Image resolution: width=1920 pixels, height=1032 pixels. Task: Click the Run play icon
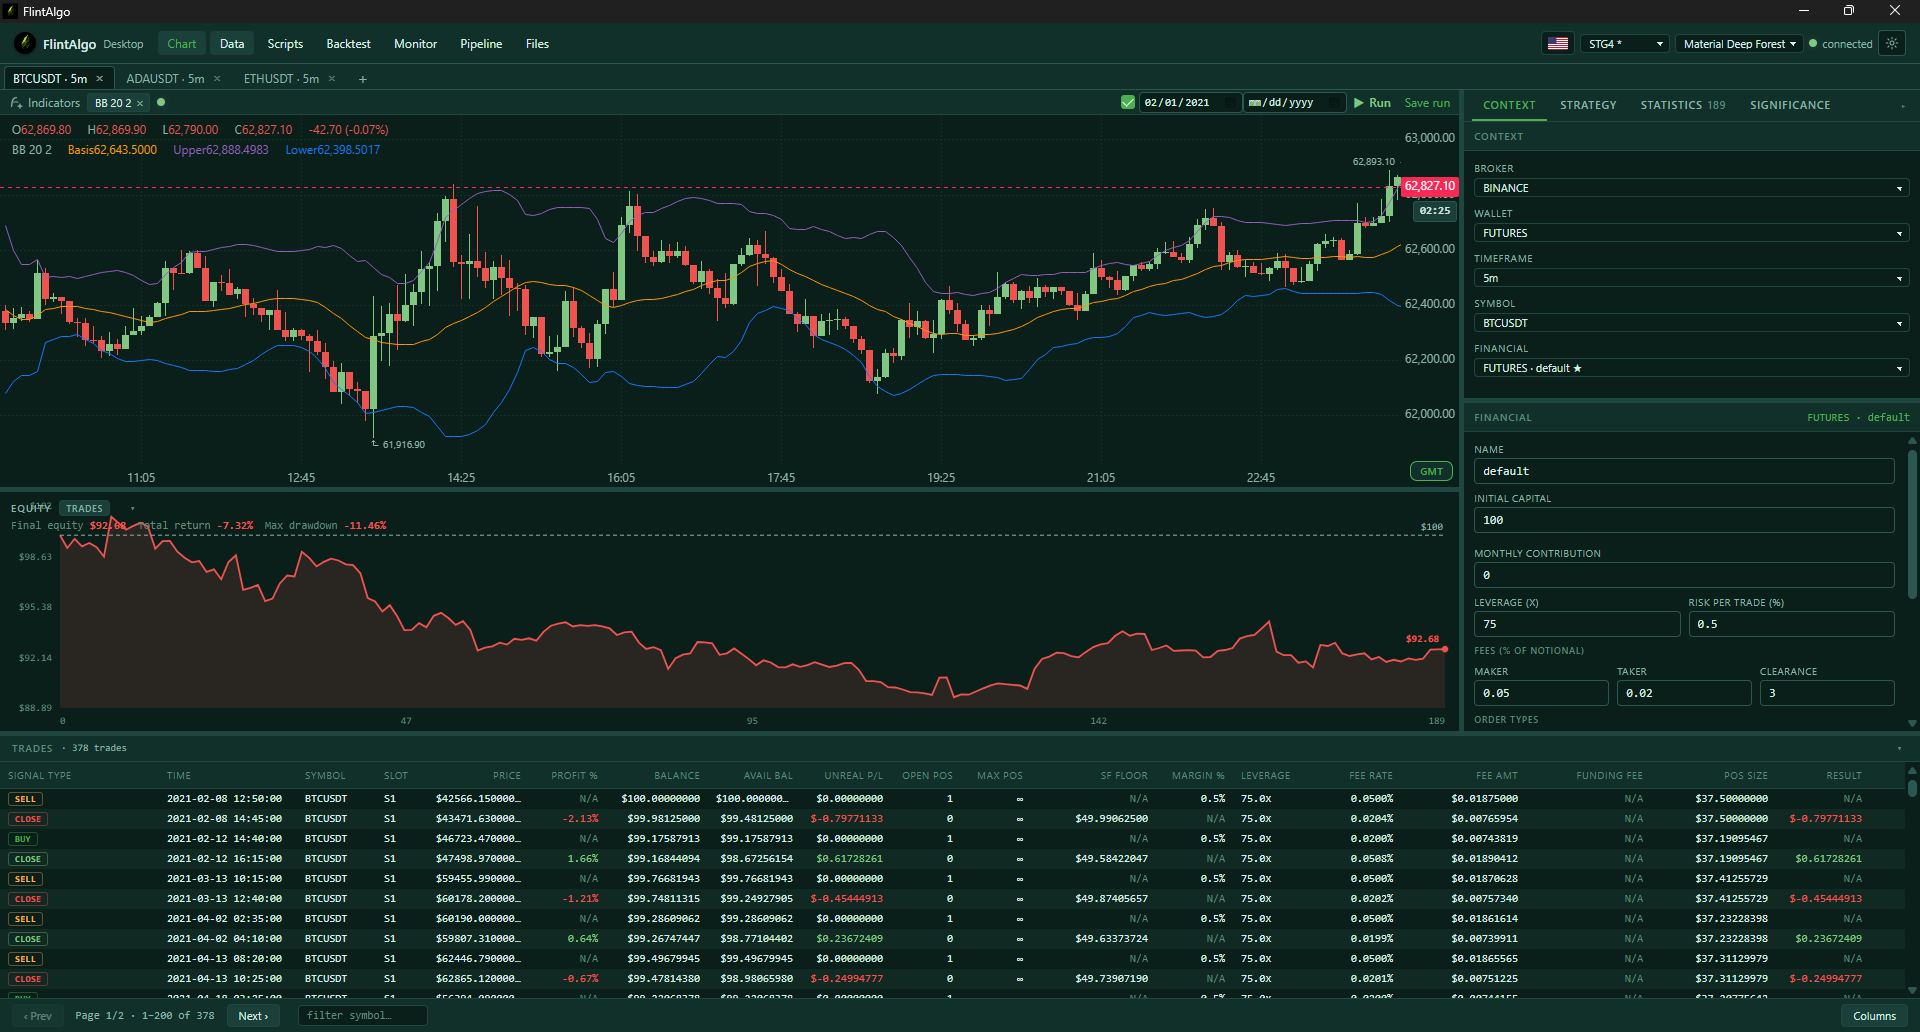[1359, 103]
